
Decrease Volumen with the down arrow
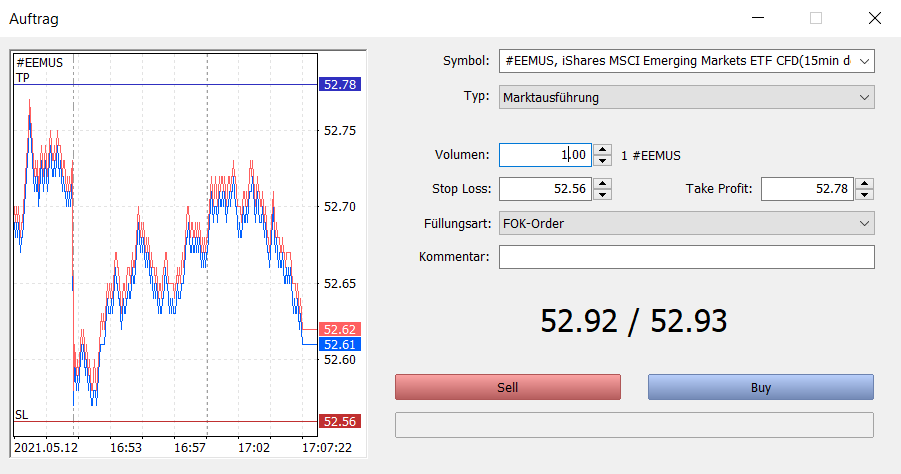(602, 161)
